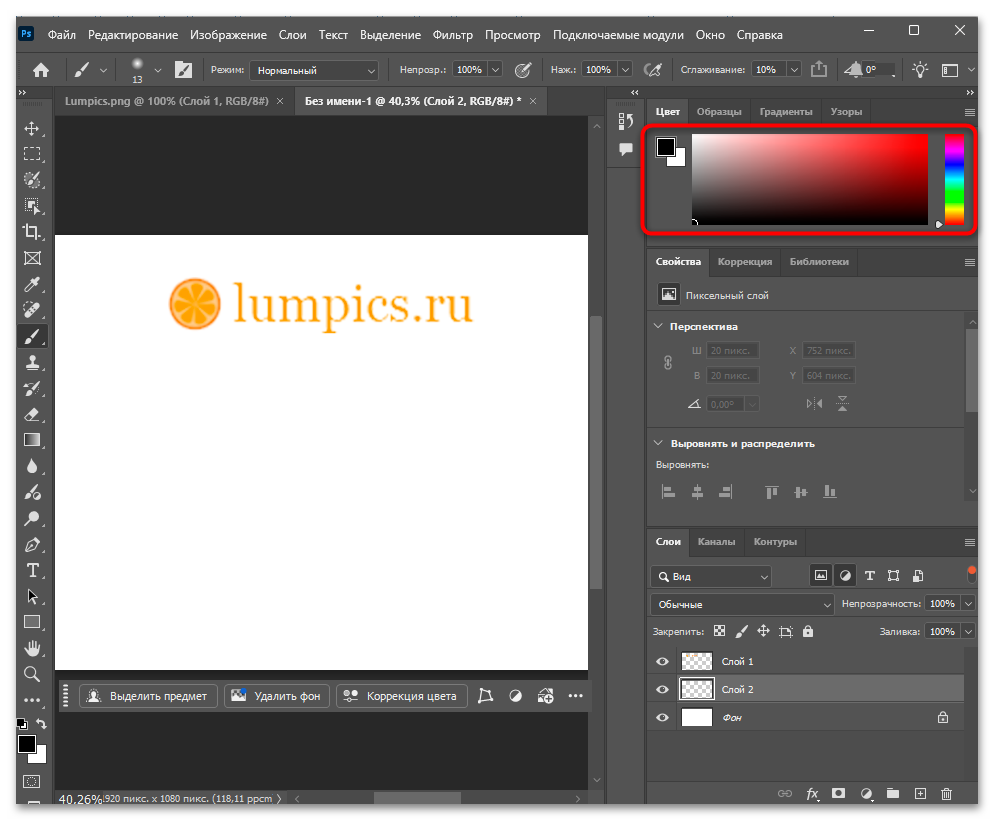Open the Непрозр. opacity dropdown arrow
994x820 pixels.
coord(495,70)
